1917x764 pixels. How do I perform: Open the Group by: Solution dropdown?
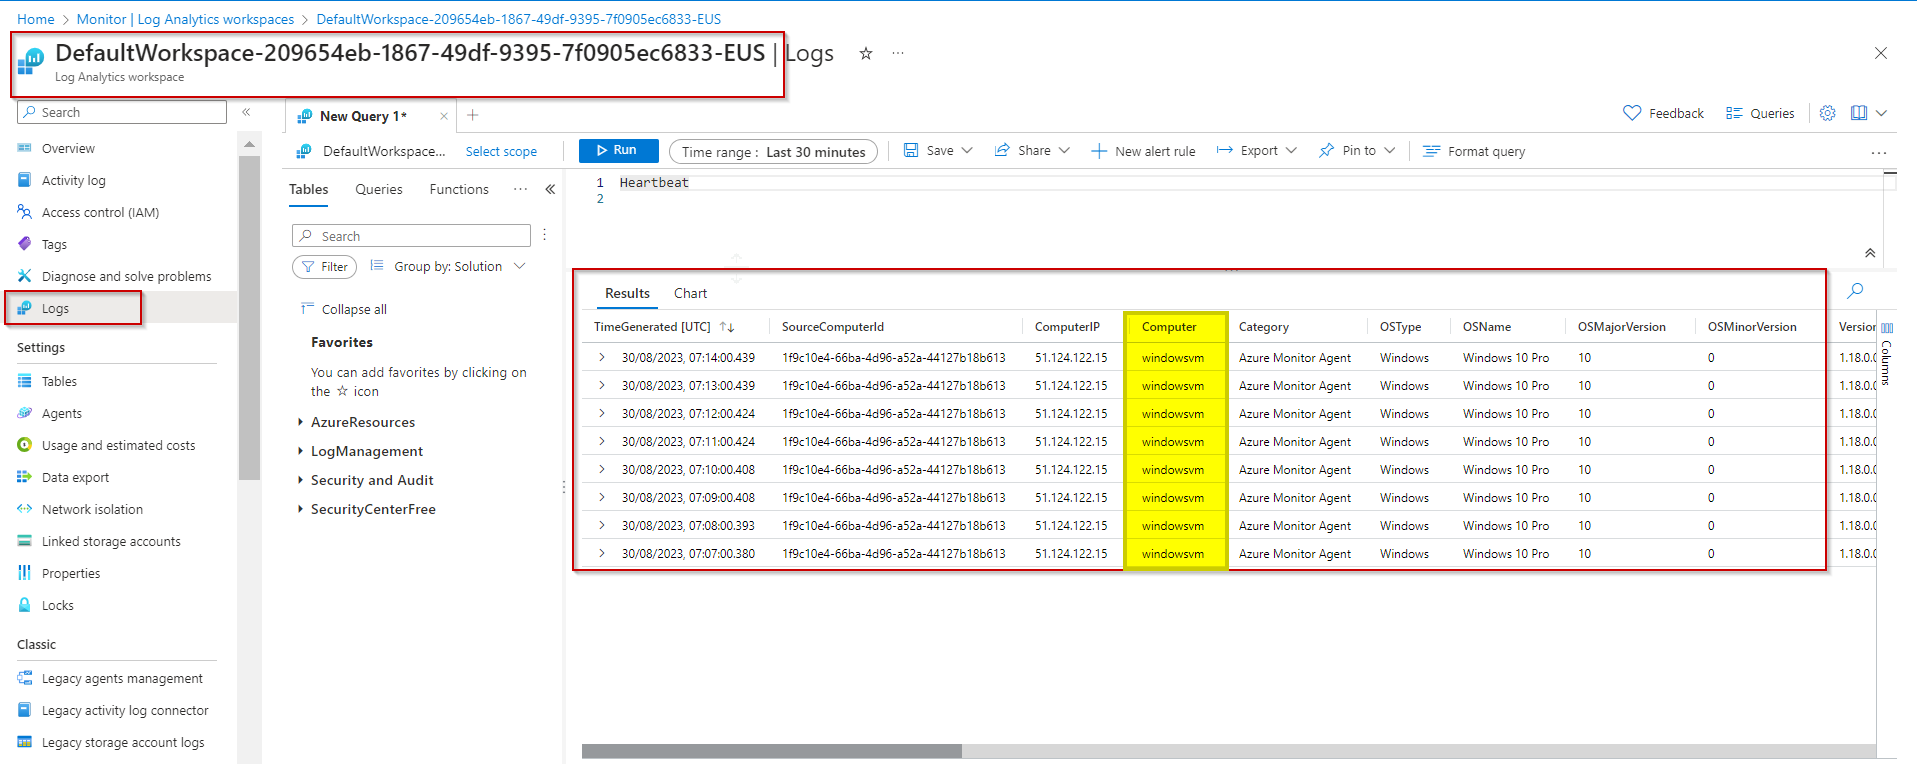[448, 266]
